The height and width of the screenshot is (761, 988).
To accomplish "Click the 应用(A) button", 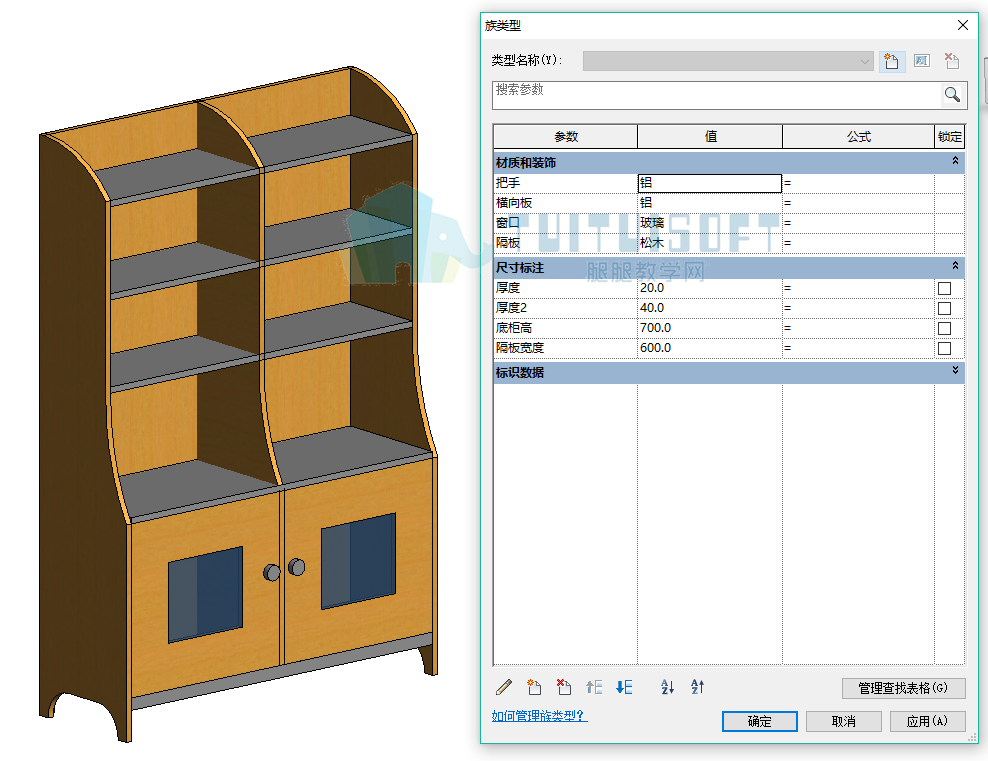I will click(927, 721).
